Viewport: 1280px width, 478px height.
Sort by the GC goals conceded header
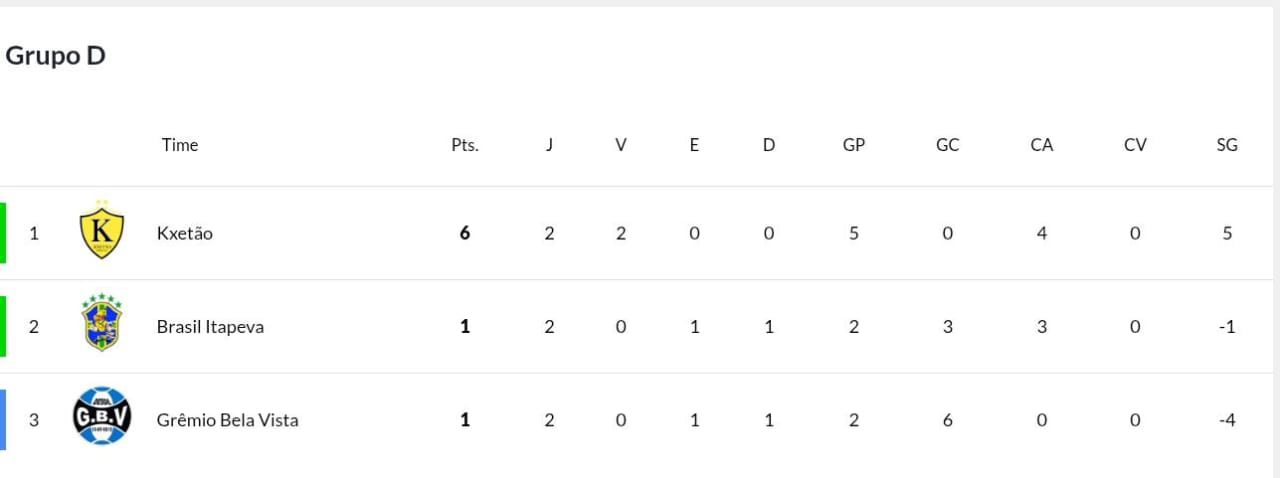point(947,145)
